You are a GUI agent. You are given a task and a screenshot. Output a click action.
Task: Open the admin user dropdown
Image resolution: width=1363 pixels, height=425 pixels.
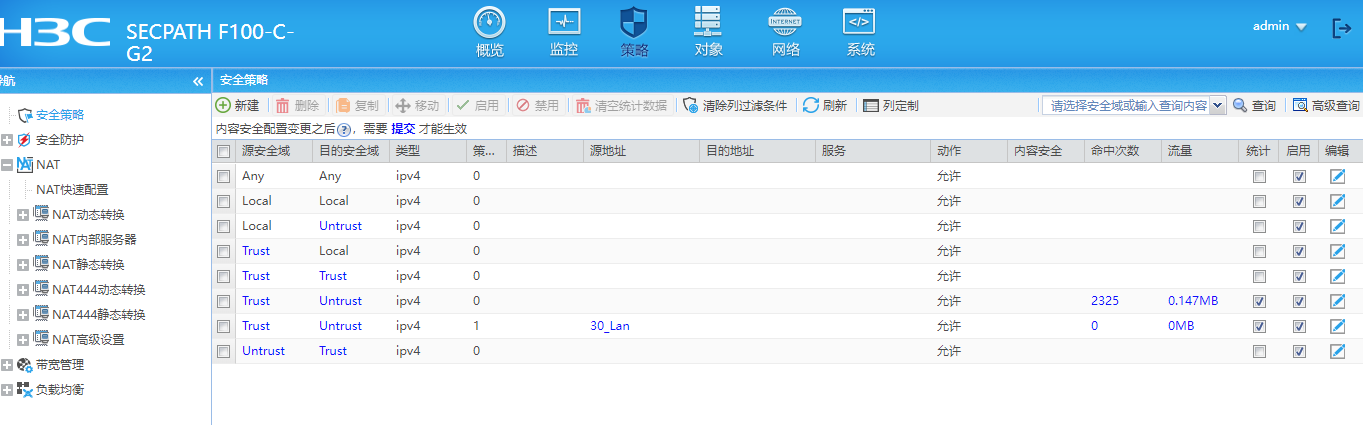1280,26
